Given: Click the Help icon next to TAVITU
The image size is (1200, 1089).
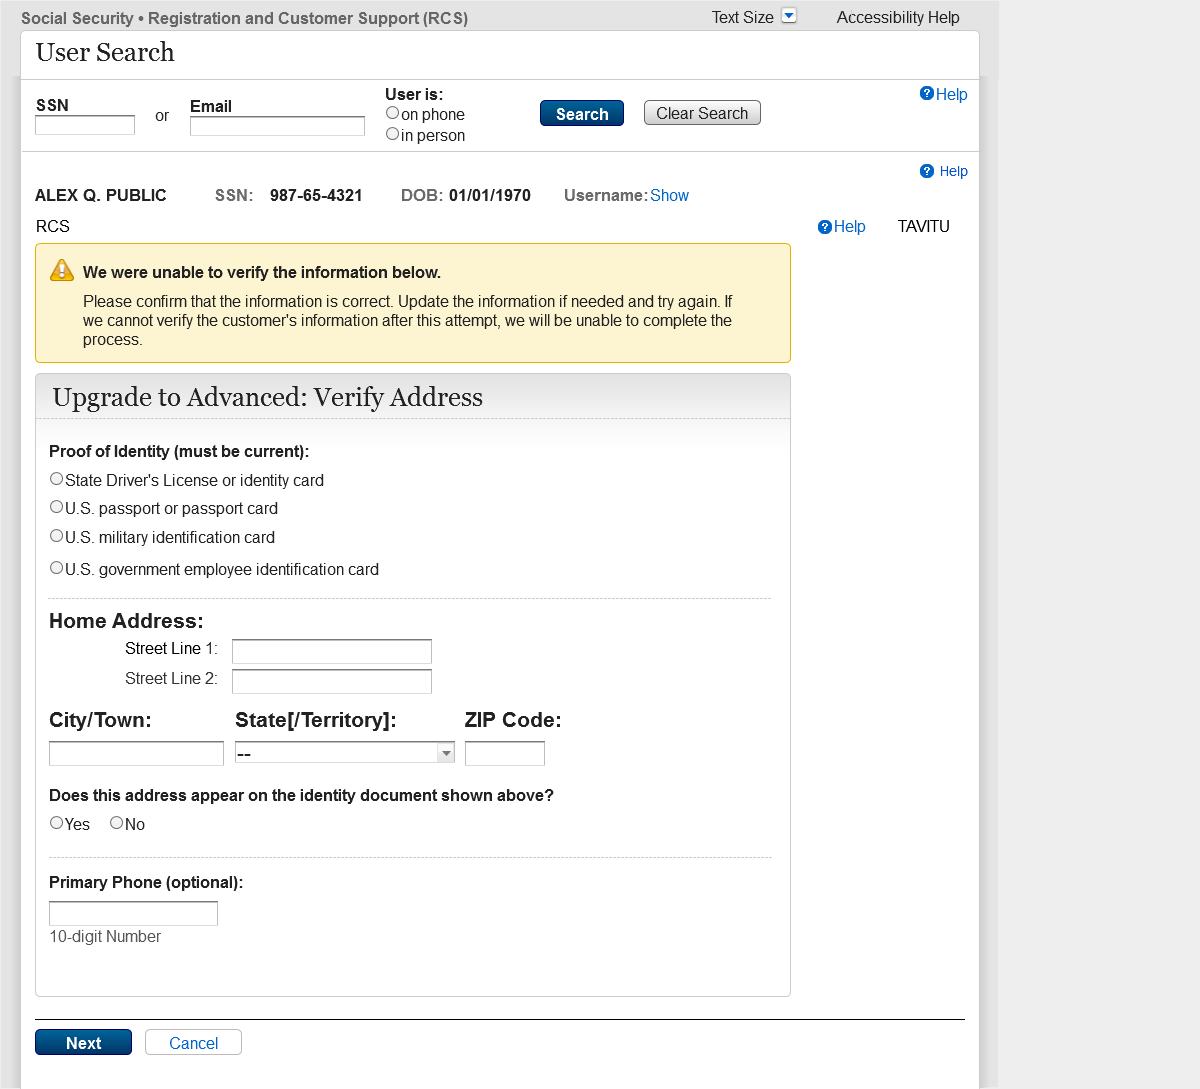Looking at the screenshot, I should [825, 227].
